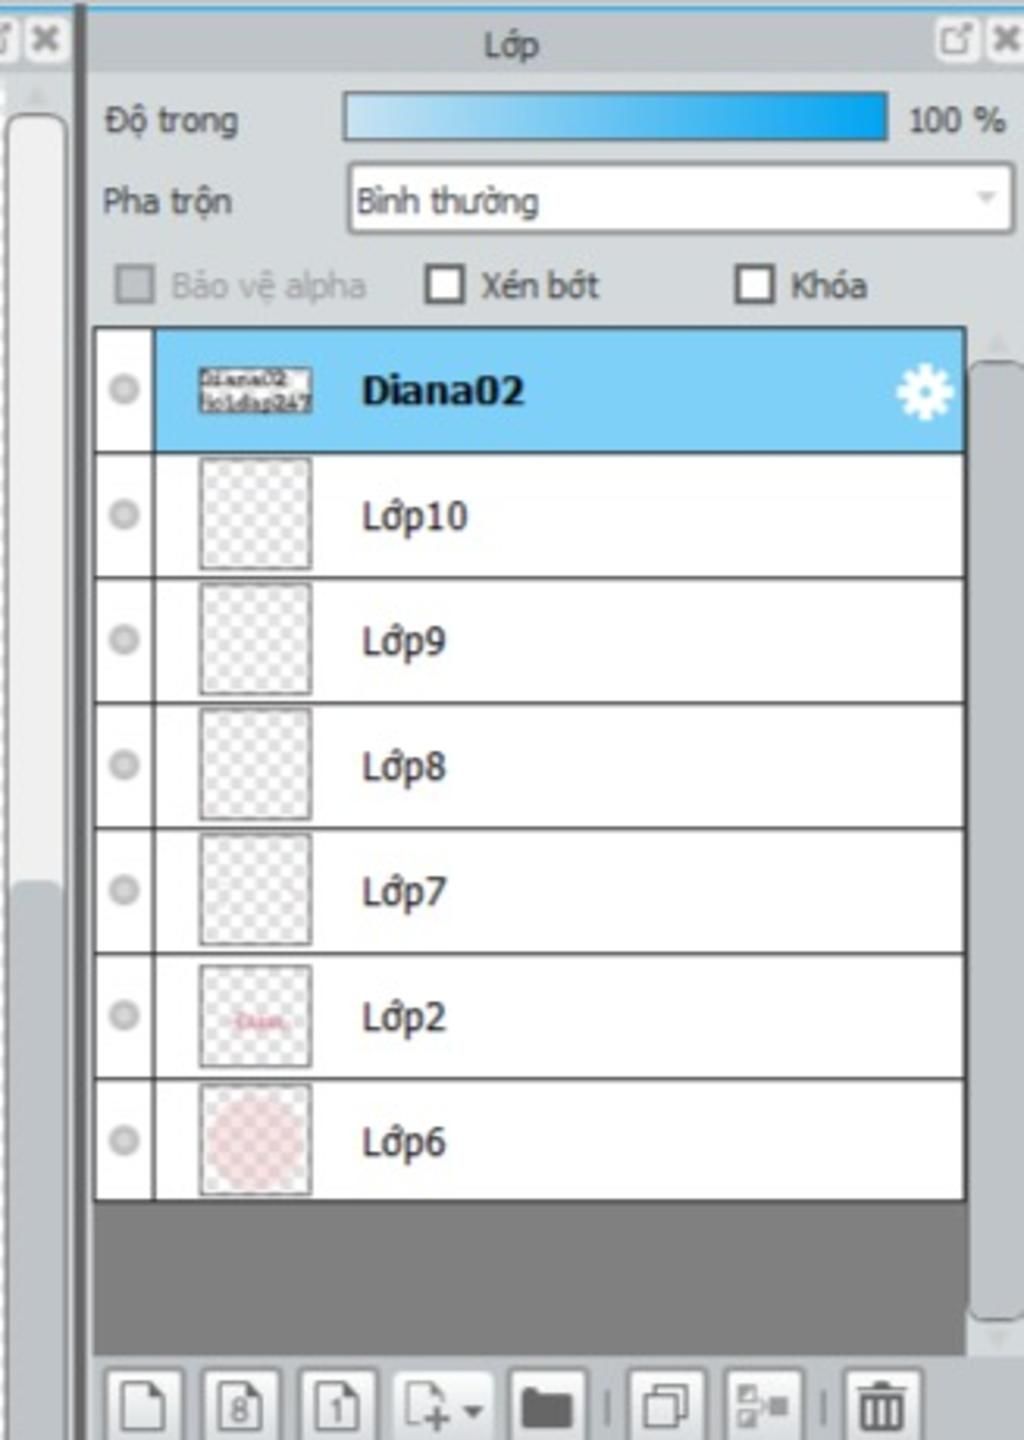Duplicate the selected layer
Viewport: 1024px width, 1440px height.
click(x=666, y=1405)
